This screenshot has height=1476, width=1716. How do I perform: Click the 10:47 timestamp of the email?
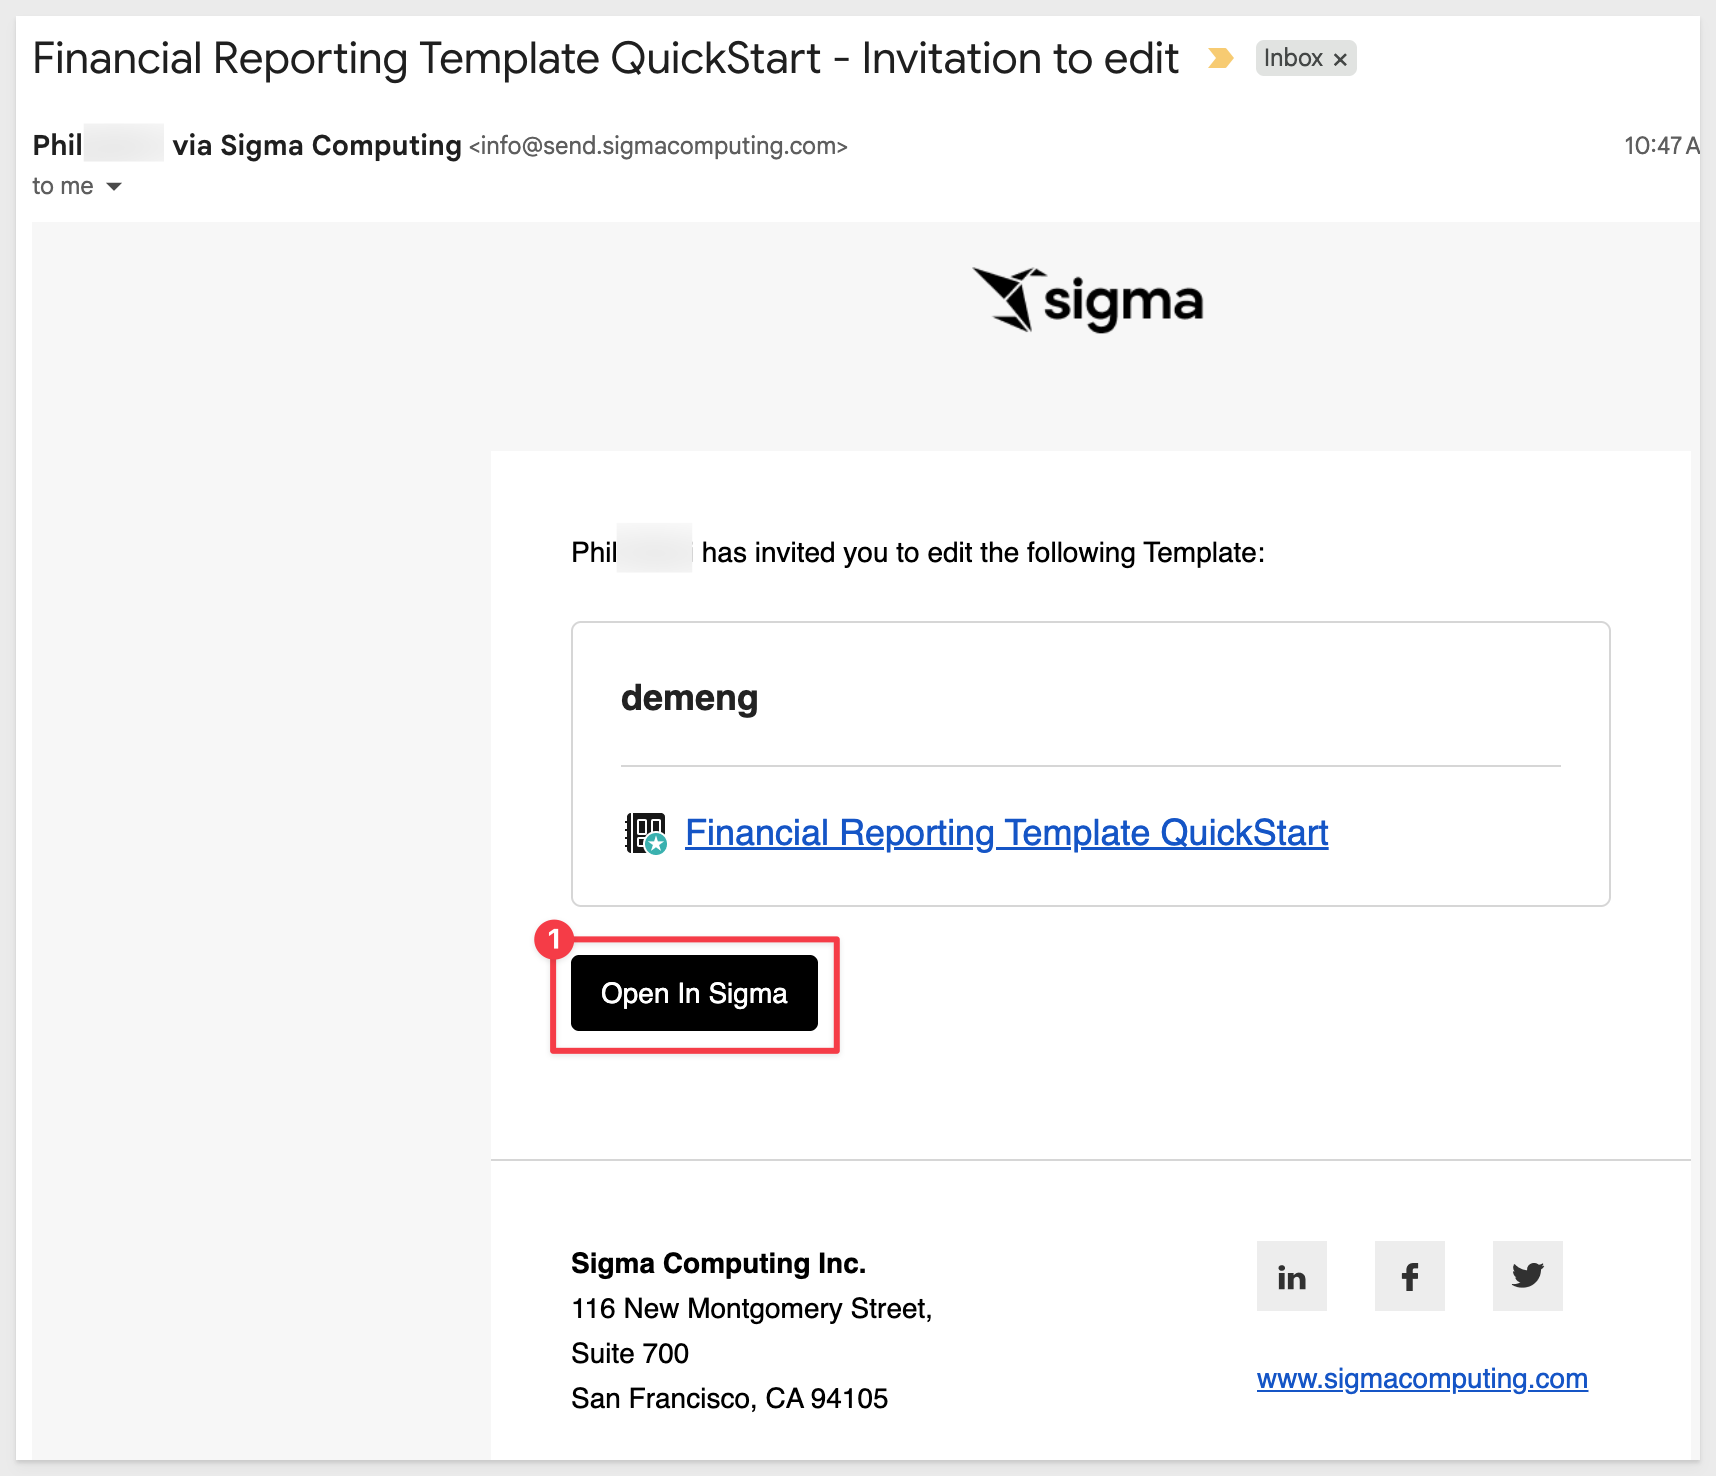pyautogui.click(x=1661, y=146)
